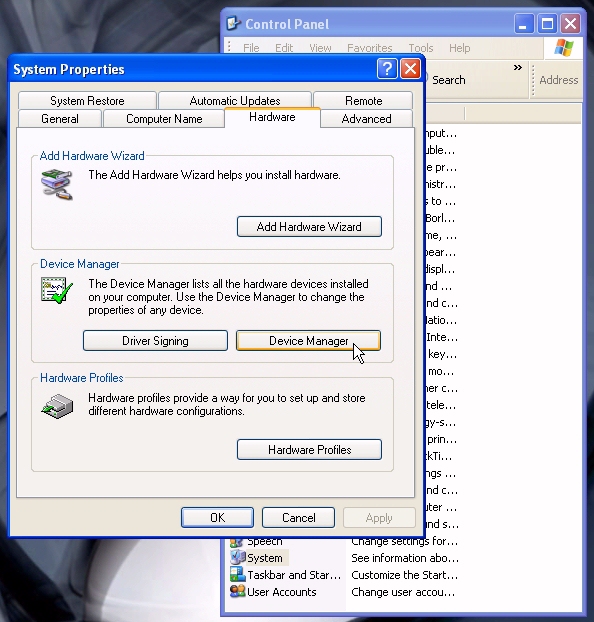Image resolution: width=594 pixels, height=622 pixels.
Task: Click the 'User Accounts' item label
Action: click(282, 592)
